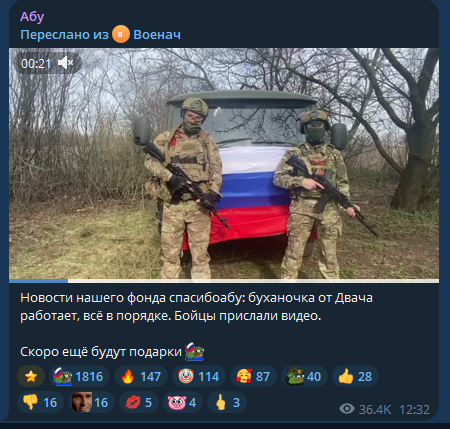The height and width of the screenshot is (429, 450).
Task: Open the Абу sender name
Action: 32,17
